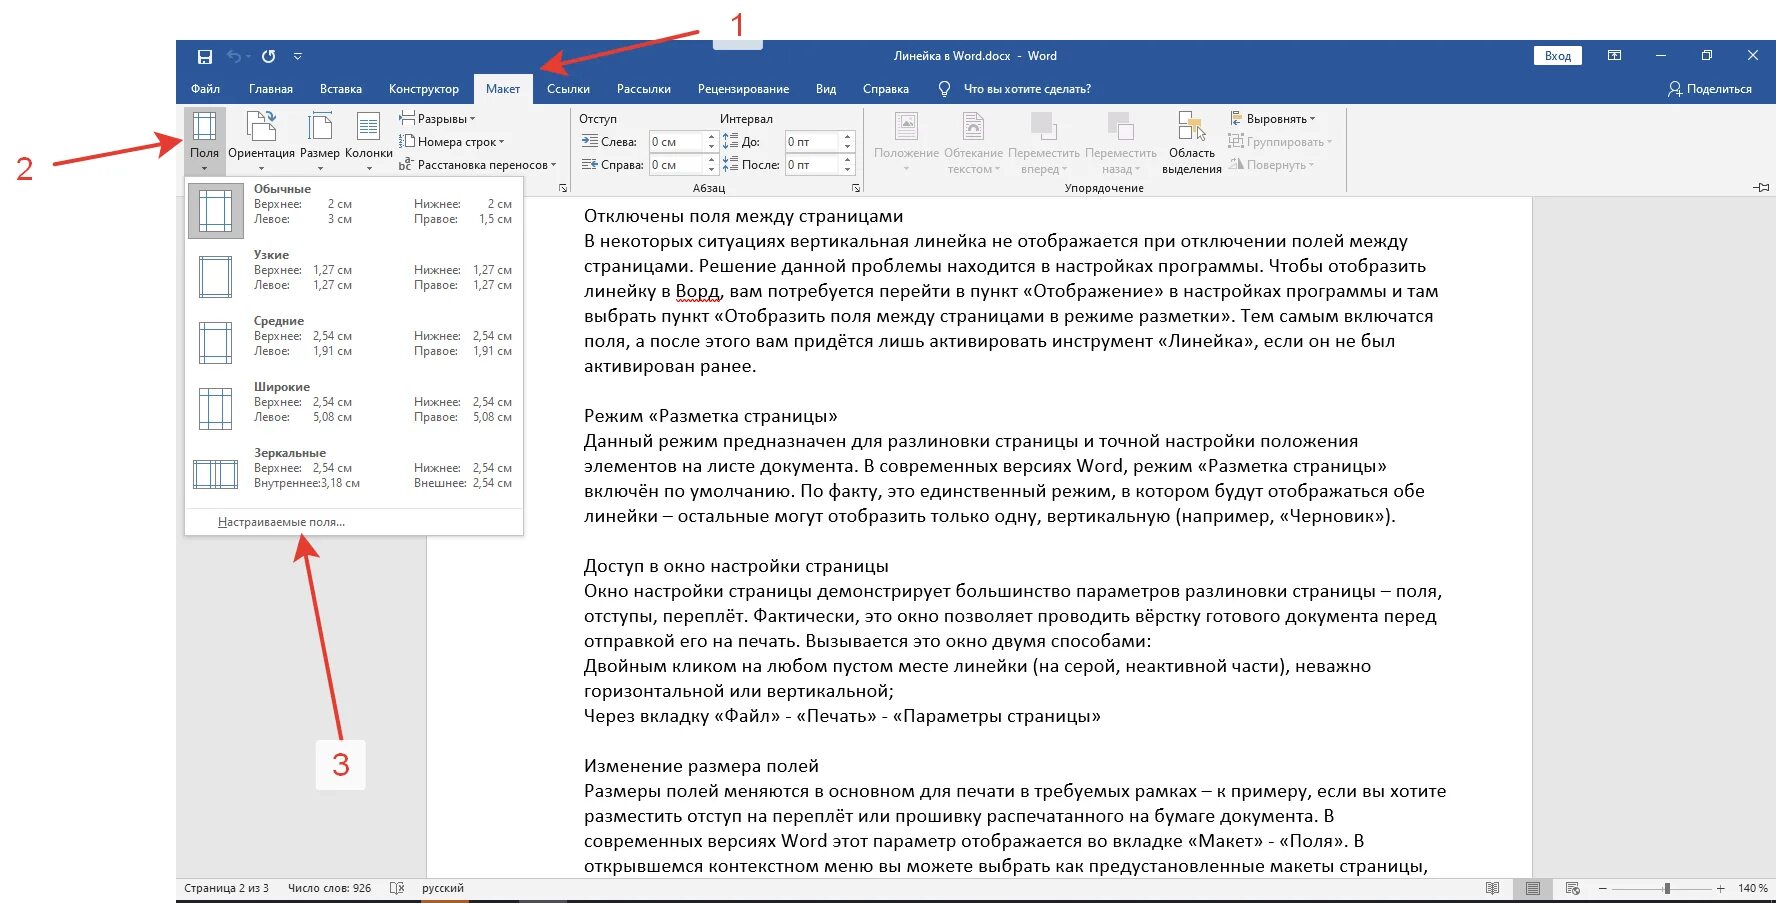Open the Рассылки tab
This screenshot has width=1776, height=903.
pyautogui.click(x=644, y=89)
